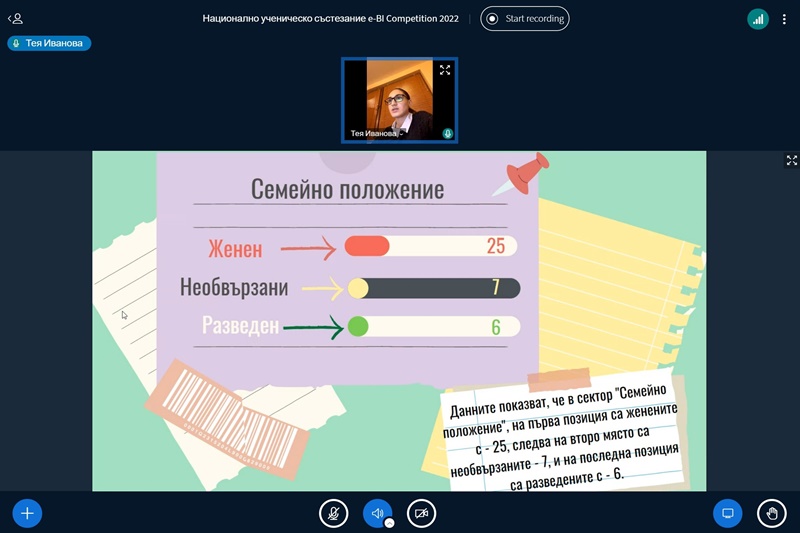The image size is (800, 533).
Task: Toggle microphone mute
Action: (334, 513)
